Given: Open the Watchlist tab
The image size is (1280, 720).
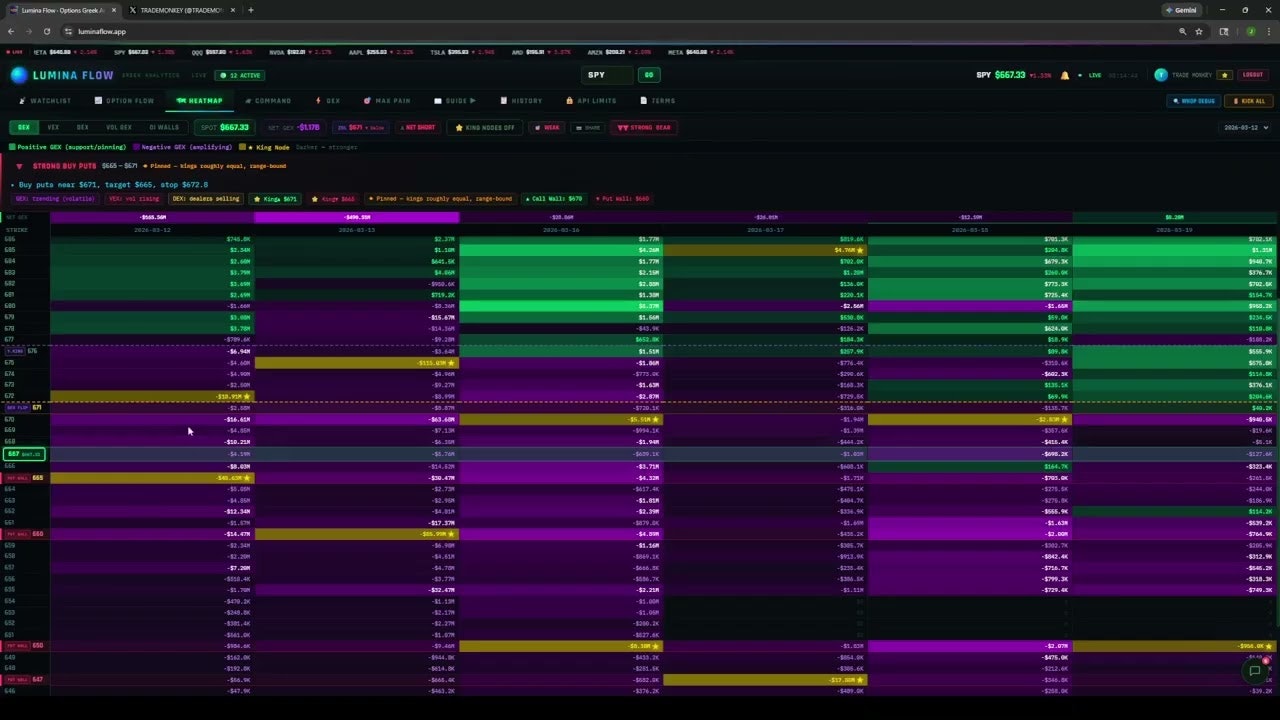Looking at the screenshot, I should click(x=45, y=101).
